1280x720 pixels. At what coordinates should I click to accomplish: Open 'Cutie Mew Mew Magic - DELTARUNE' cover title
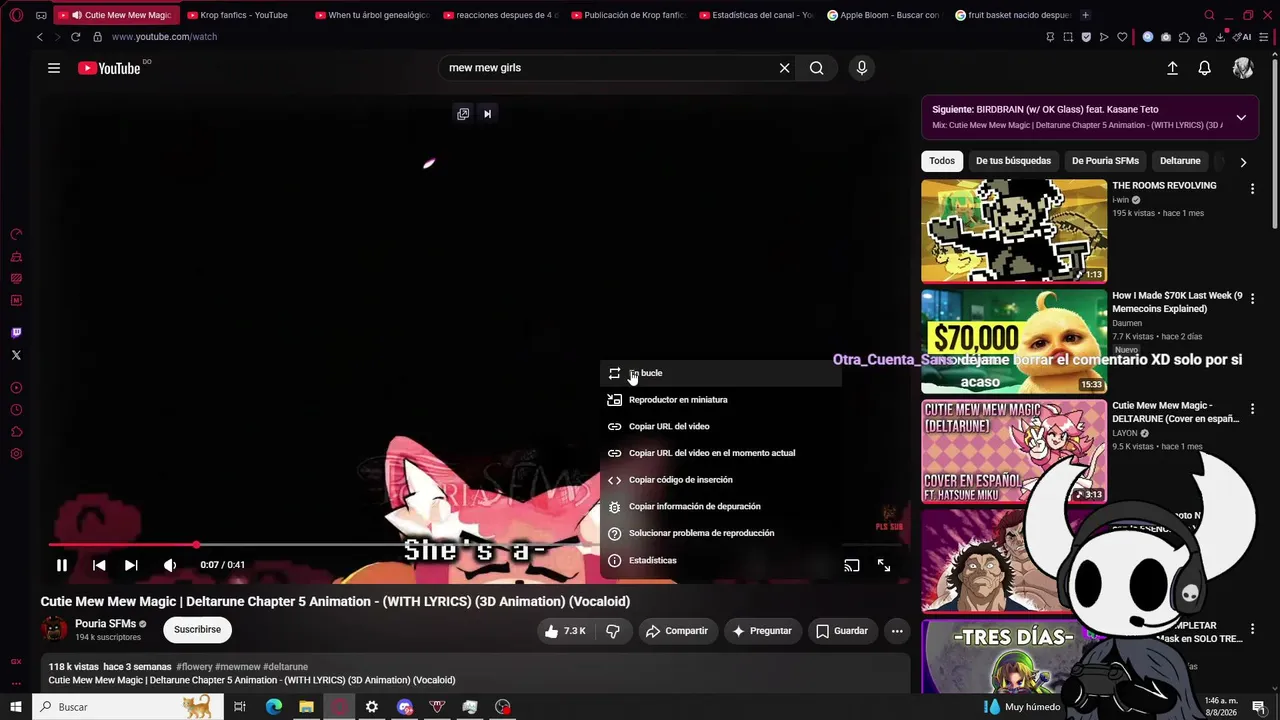pyautogui.click(x=1175, y=412)
